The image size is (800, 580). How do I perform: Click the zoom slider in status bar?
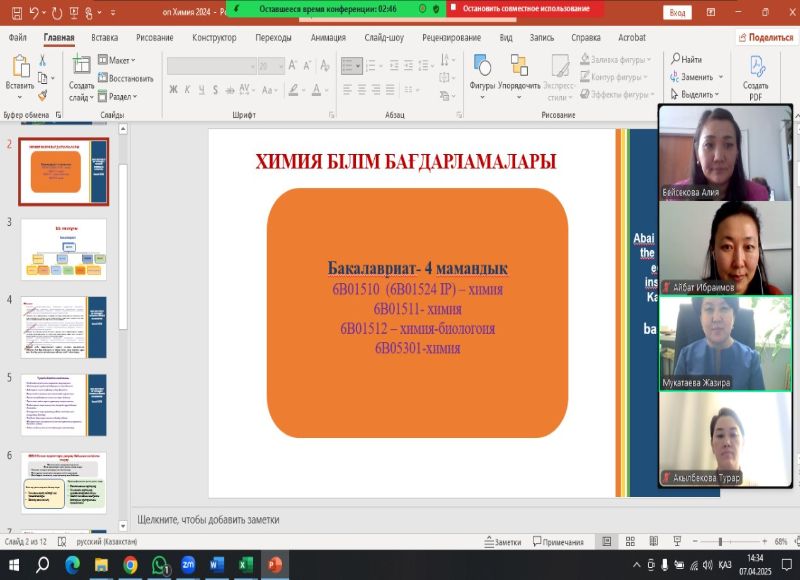tap(720, 541)
